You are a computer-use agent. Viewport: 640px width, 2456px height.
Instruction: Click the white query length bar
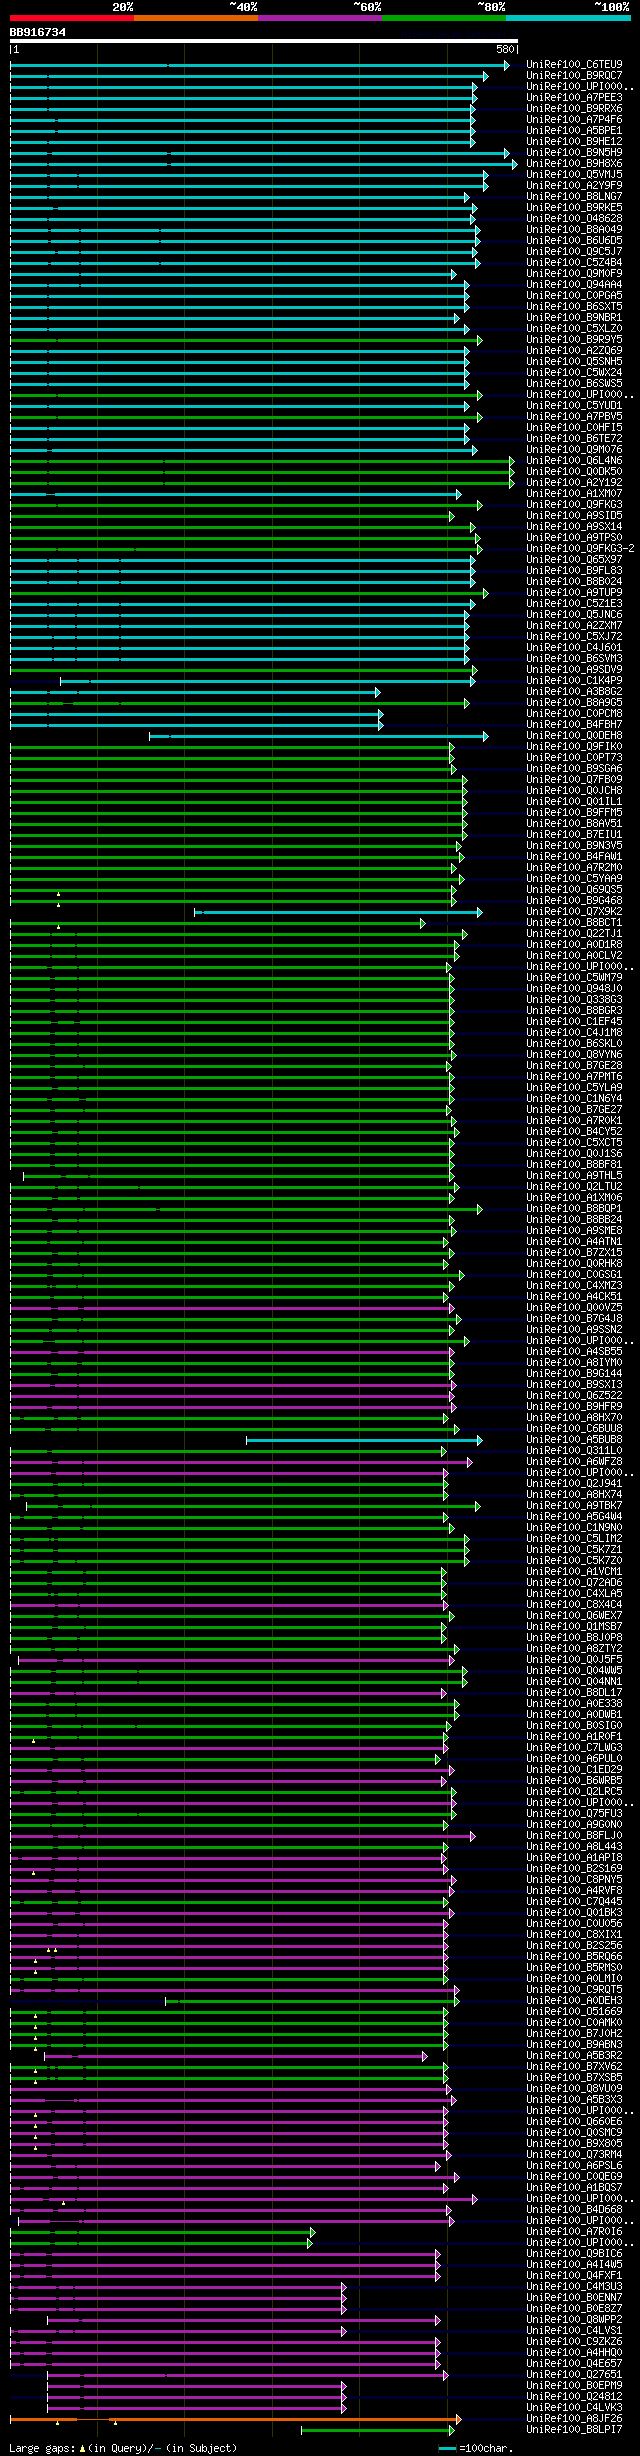(264, 41)
